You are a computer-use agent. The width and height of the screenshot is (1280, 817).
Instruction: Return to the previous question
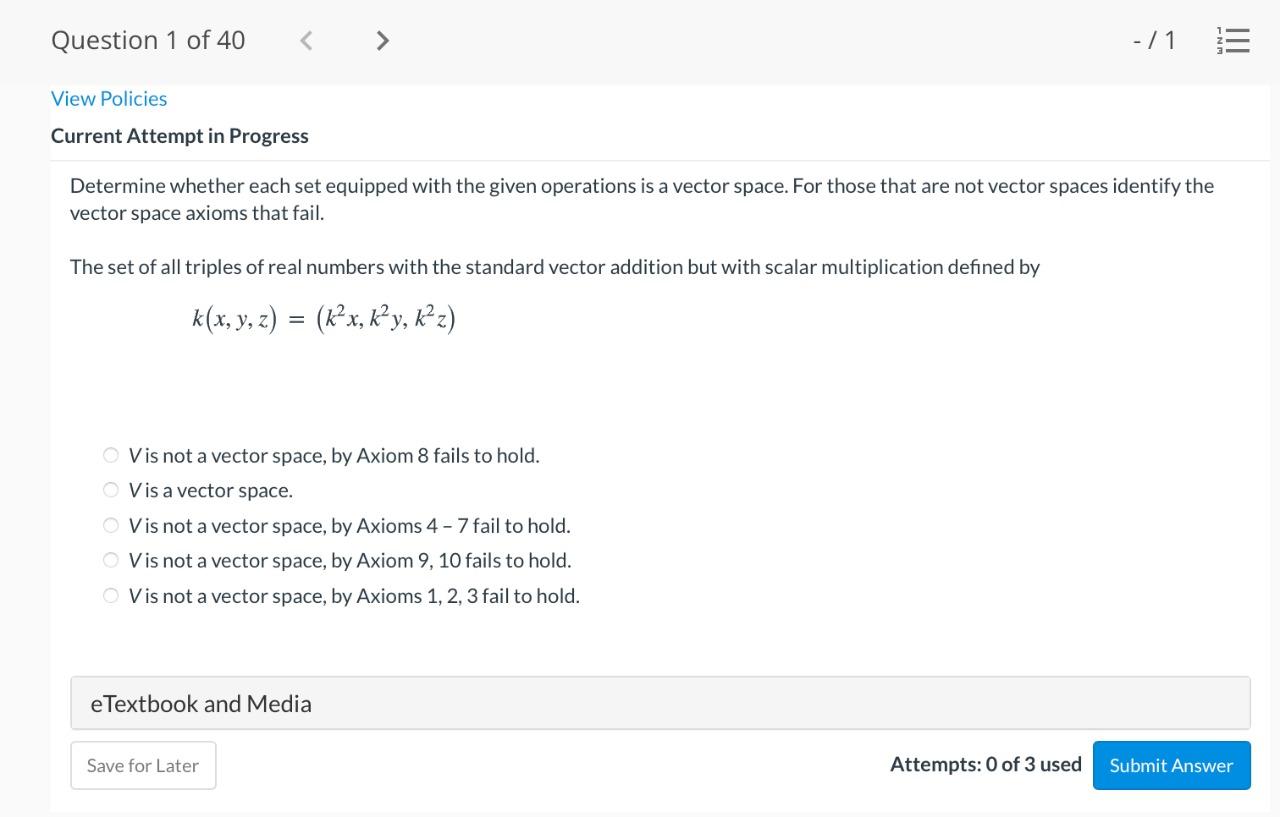click(x=305, y=40)
